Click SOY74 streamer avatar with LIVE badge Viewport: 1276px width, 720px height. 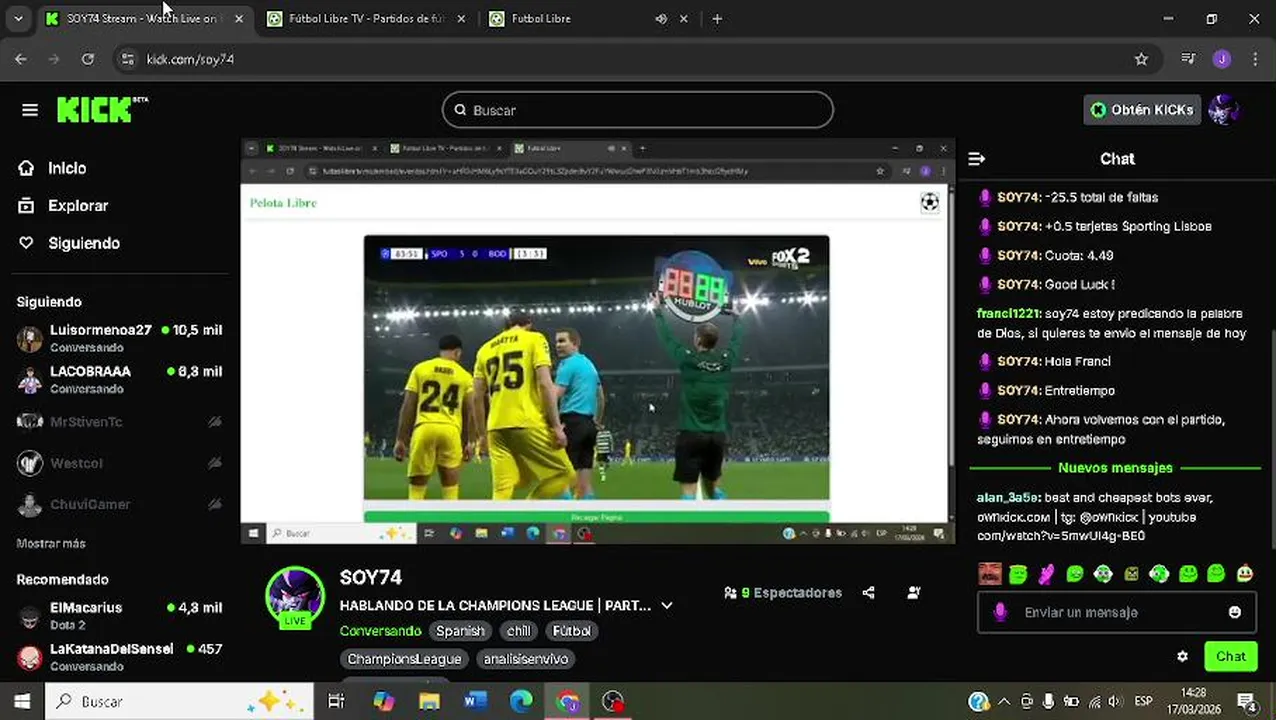(295, 597)
